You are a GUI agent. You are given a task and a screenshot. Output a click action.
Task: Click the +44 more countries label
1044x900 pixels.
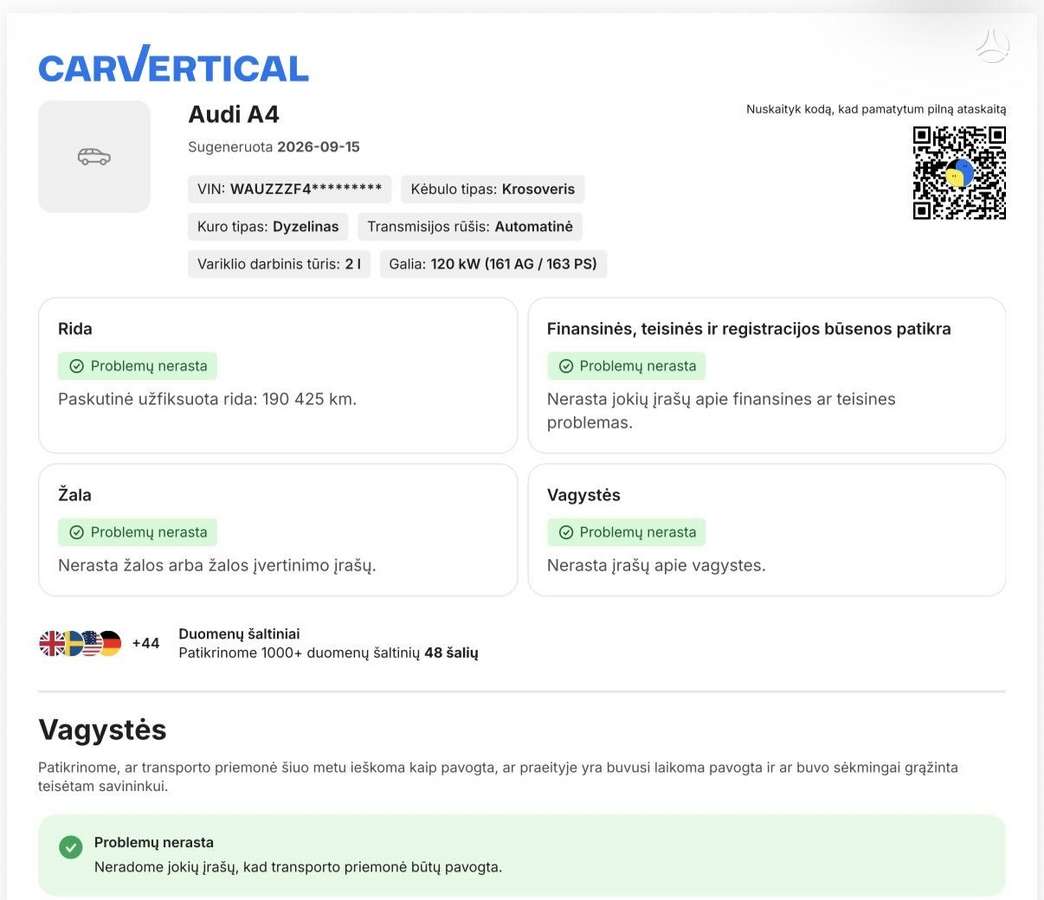[146, 643]
